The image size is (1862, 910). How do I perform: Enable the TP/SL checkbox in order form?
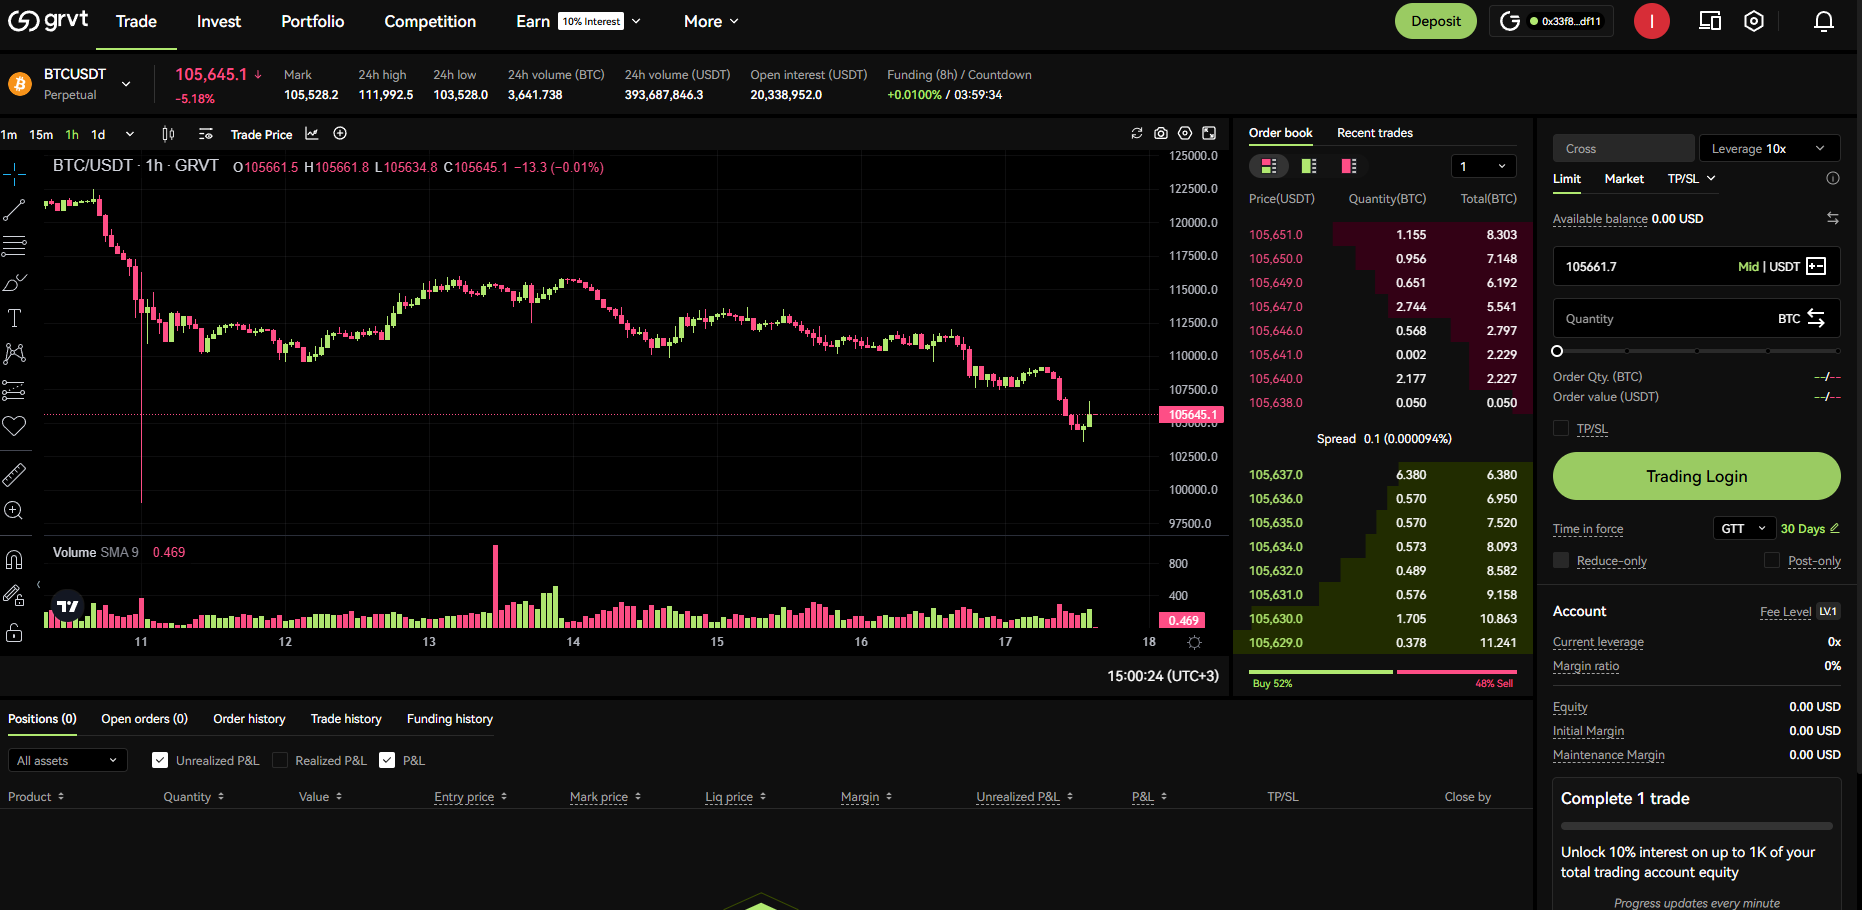click(1561, 429)
